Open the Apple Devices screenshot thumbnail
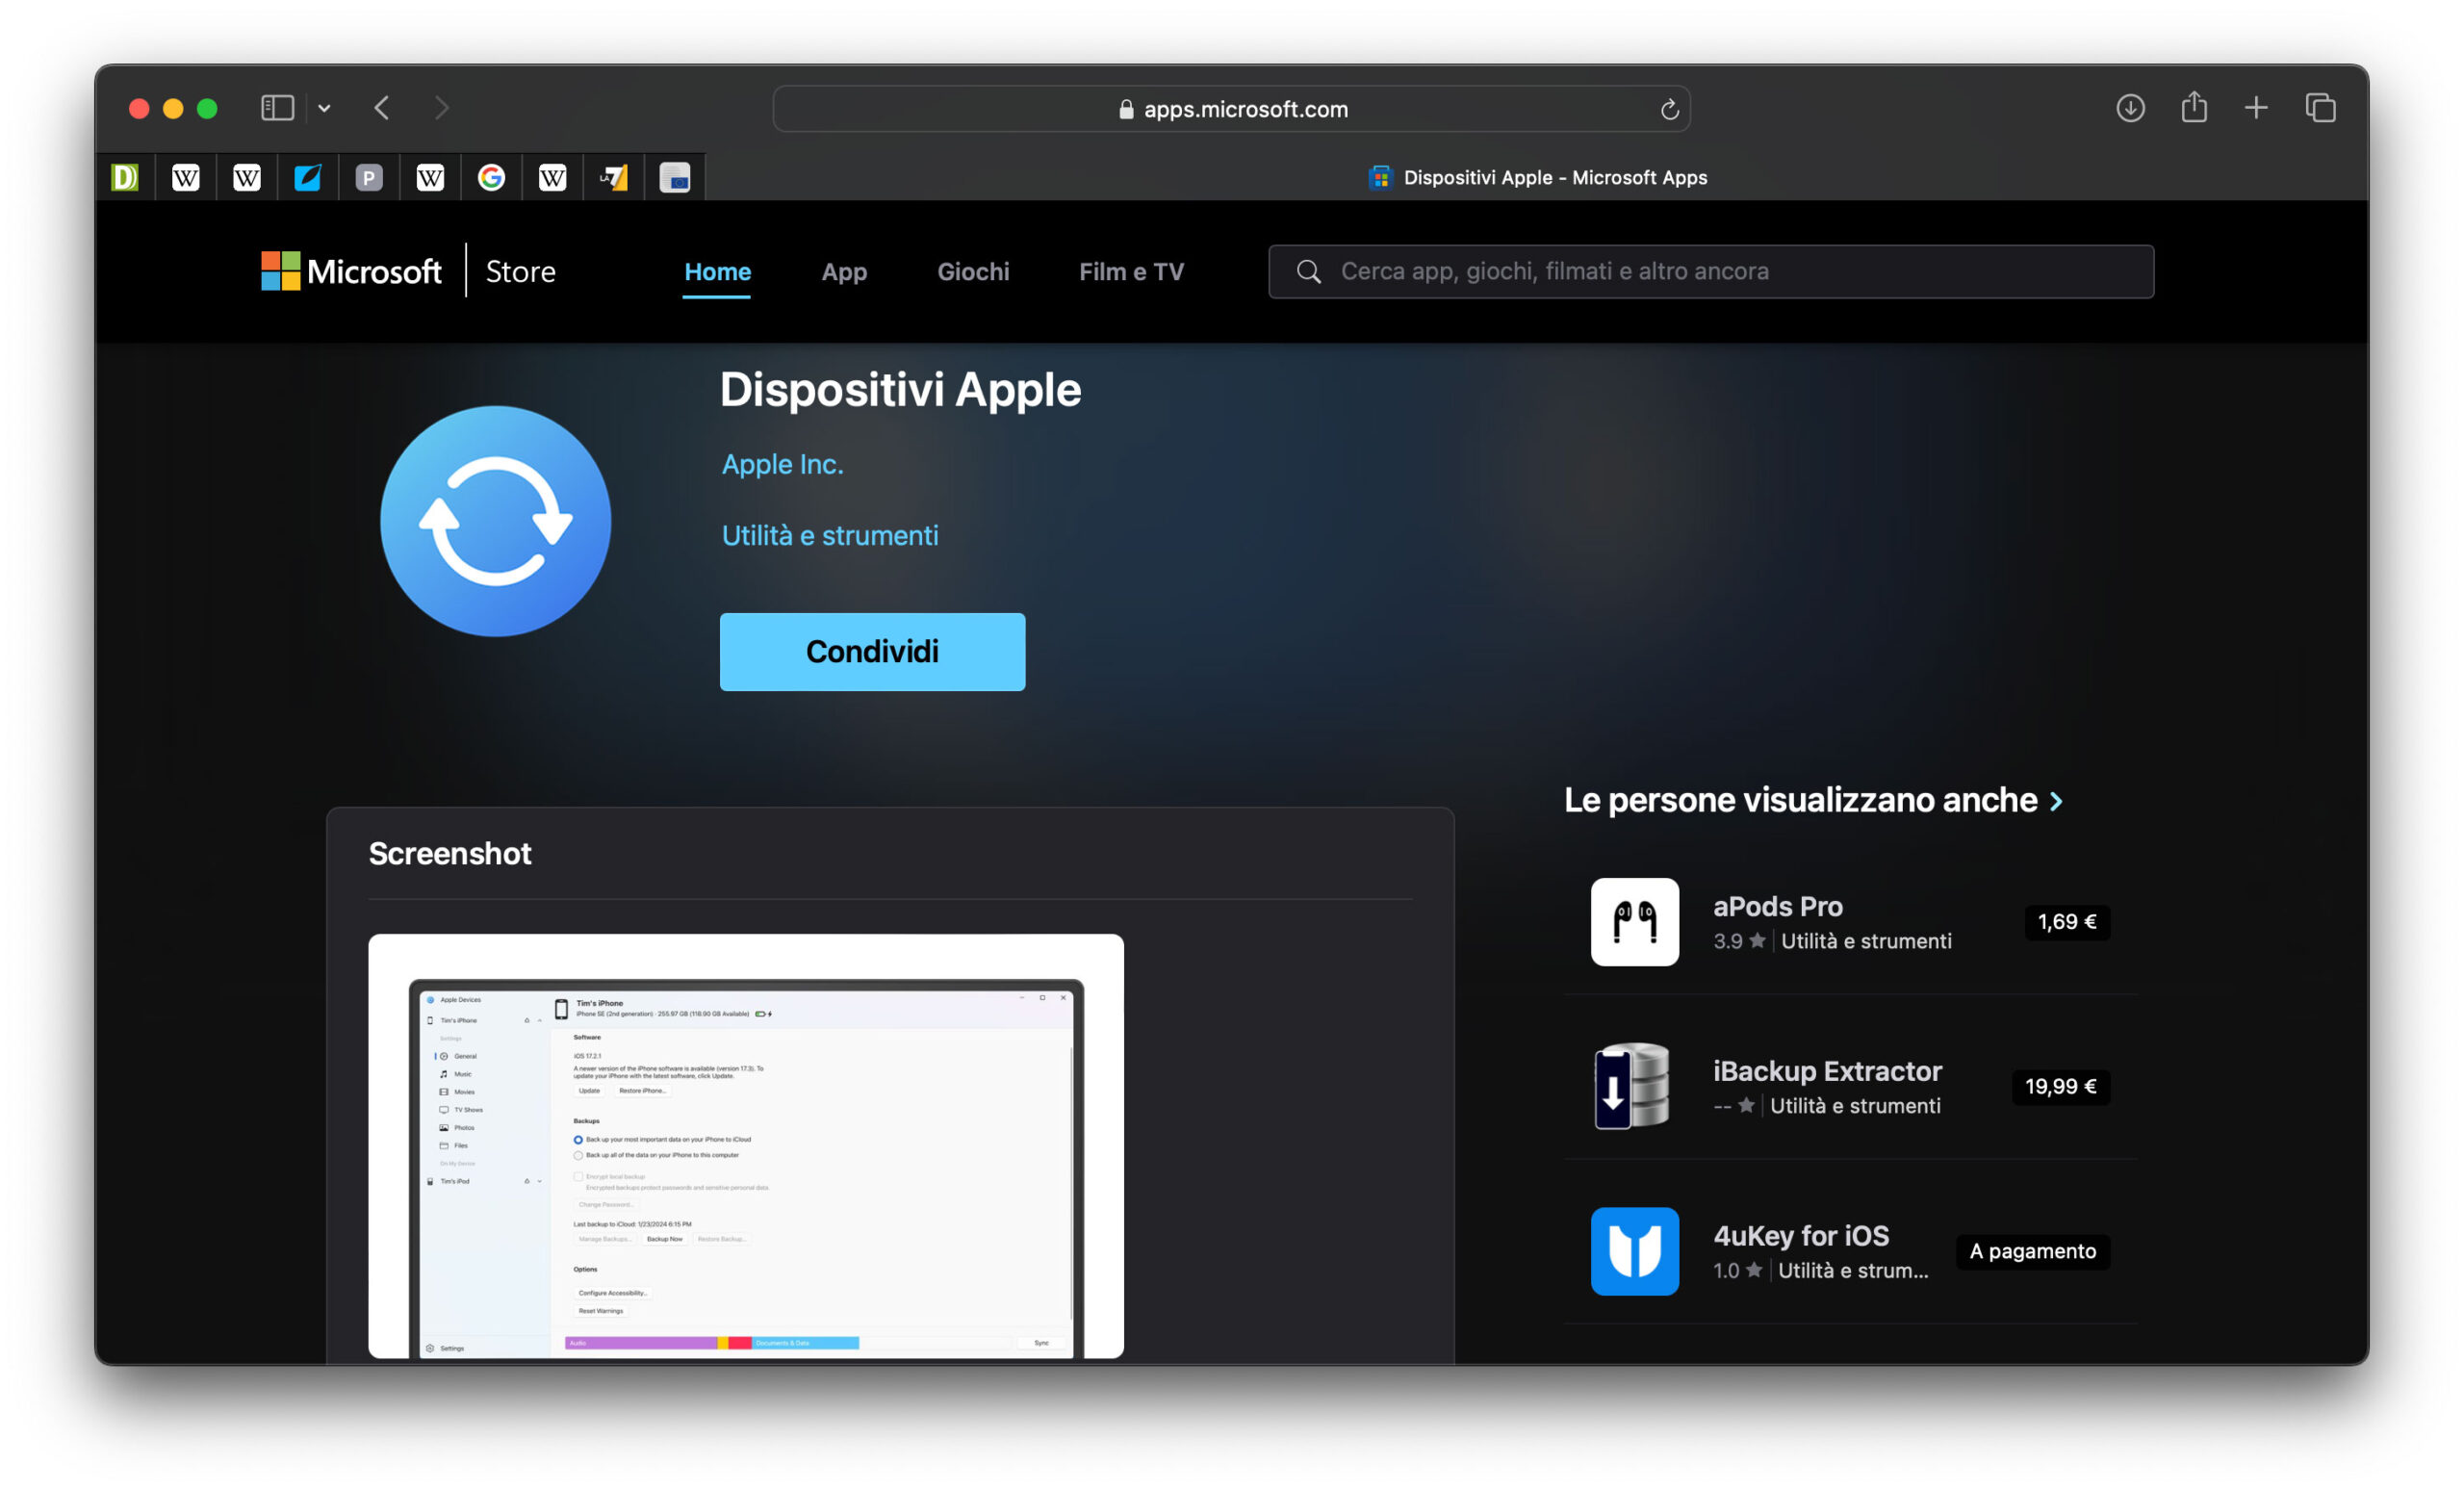The image size is (2464, 1491). pos(746,1146)
